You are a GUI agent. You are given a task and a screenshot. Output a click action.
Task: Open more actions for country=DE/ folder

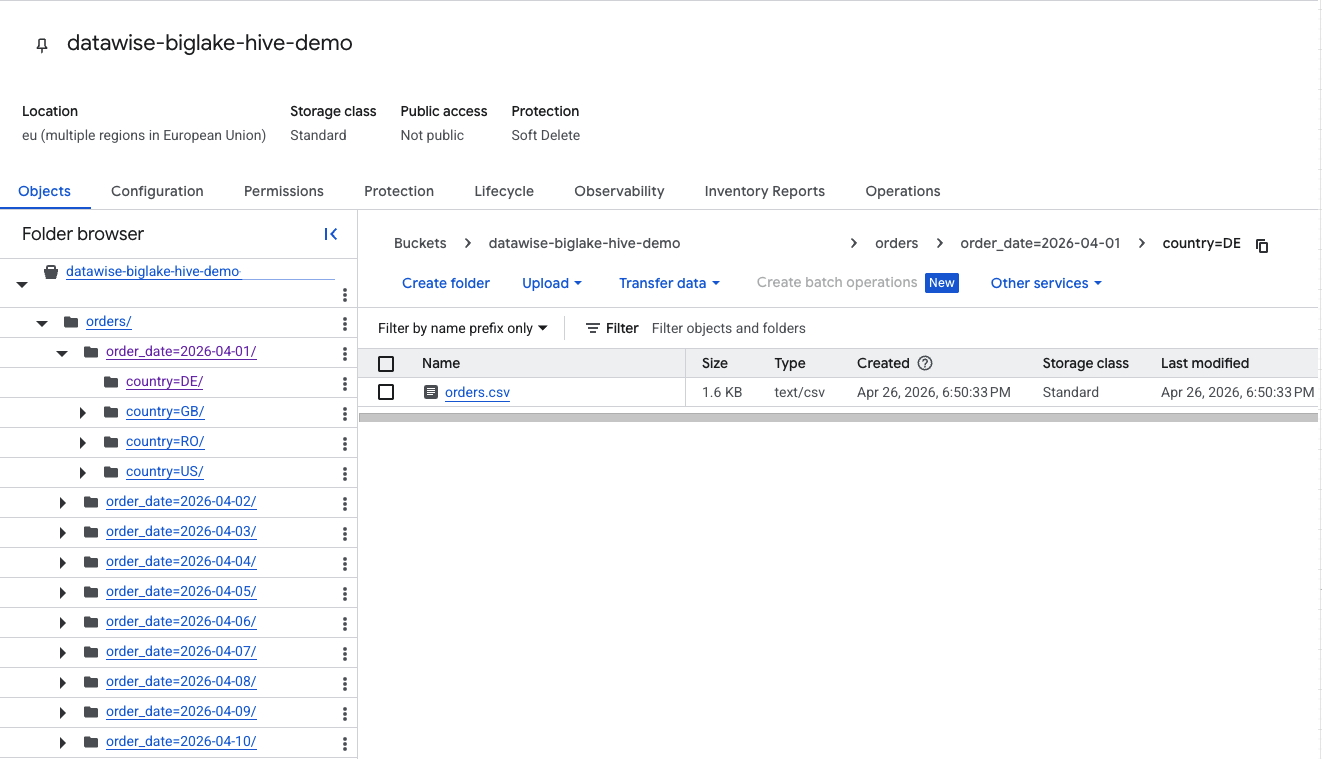coord(345,384)
